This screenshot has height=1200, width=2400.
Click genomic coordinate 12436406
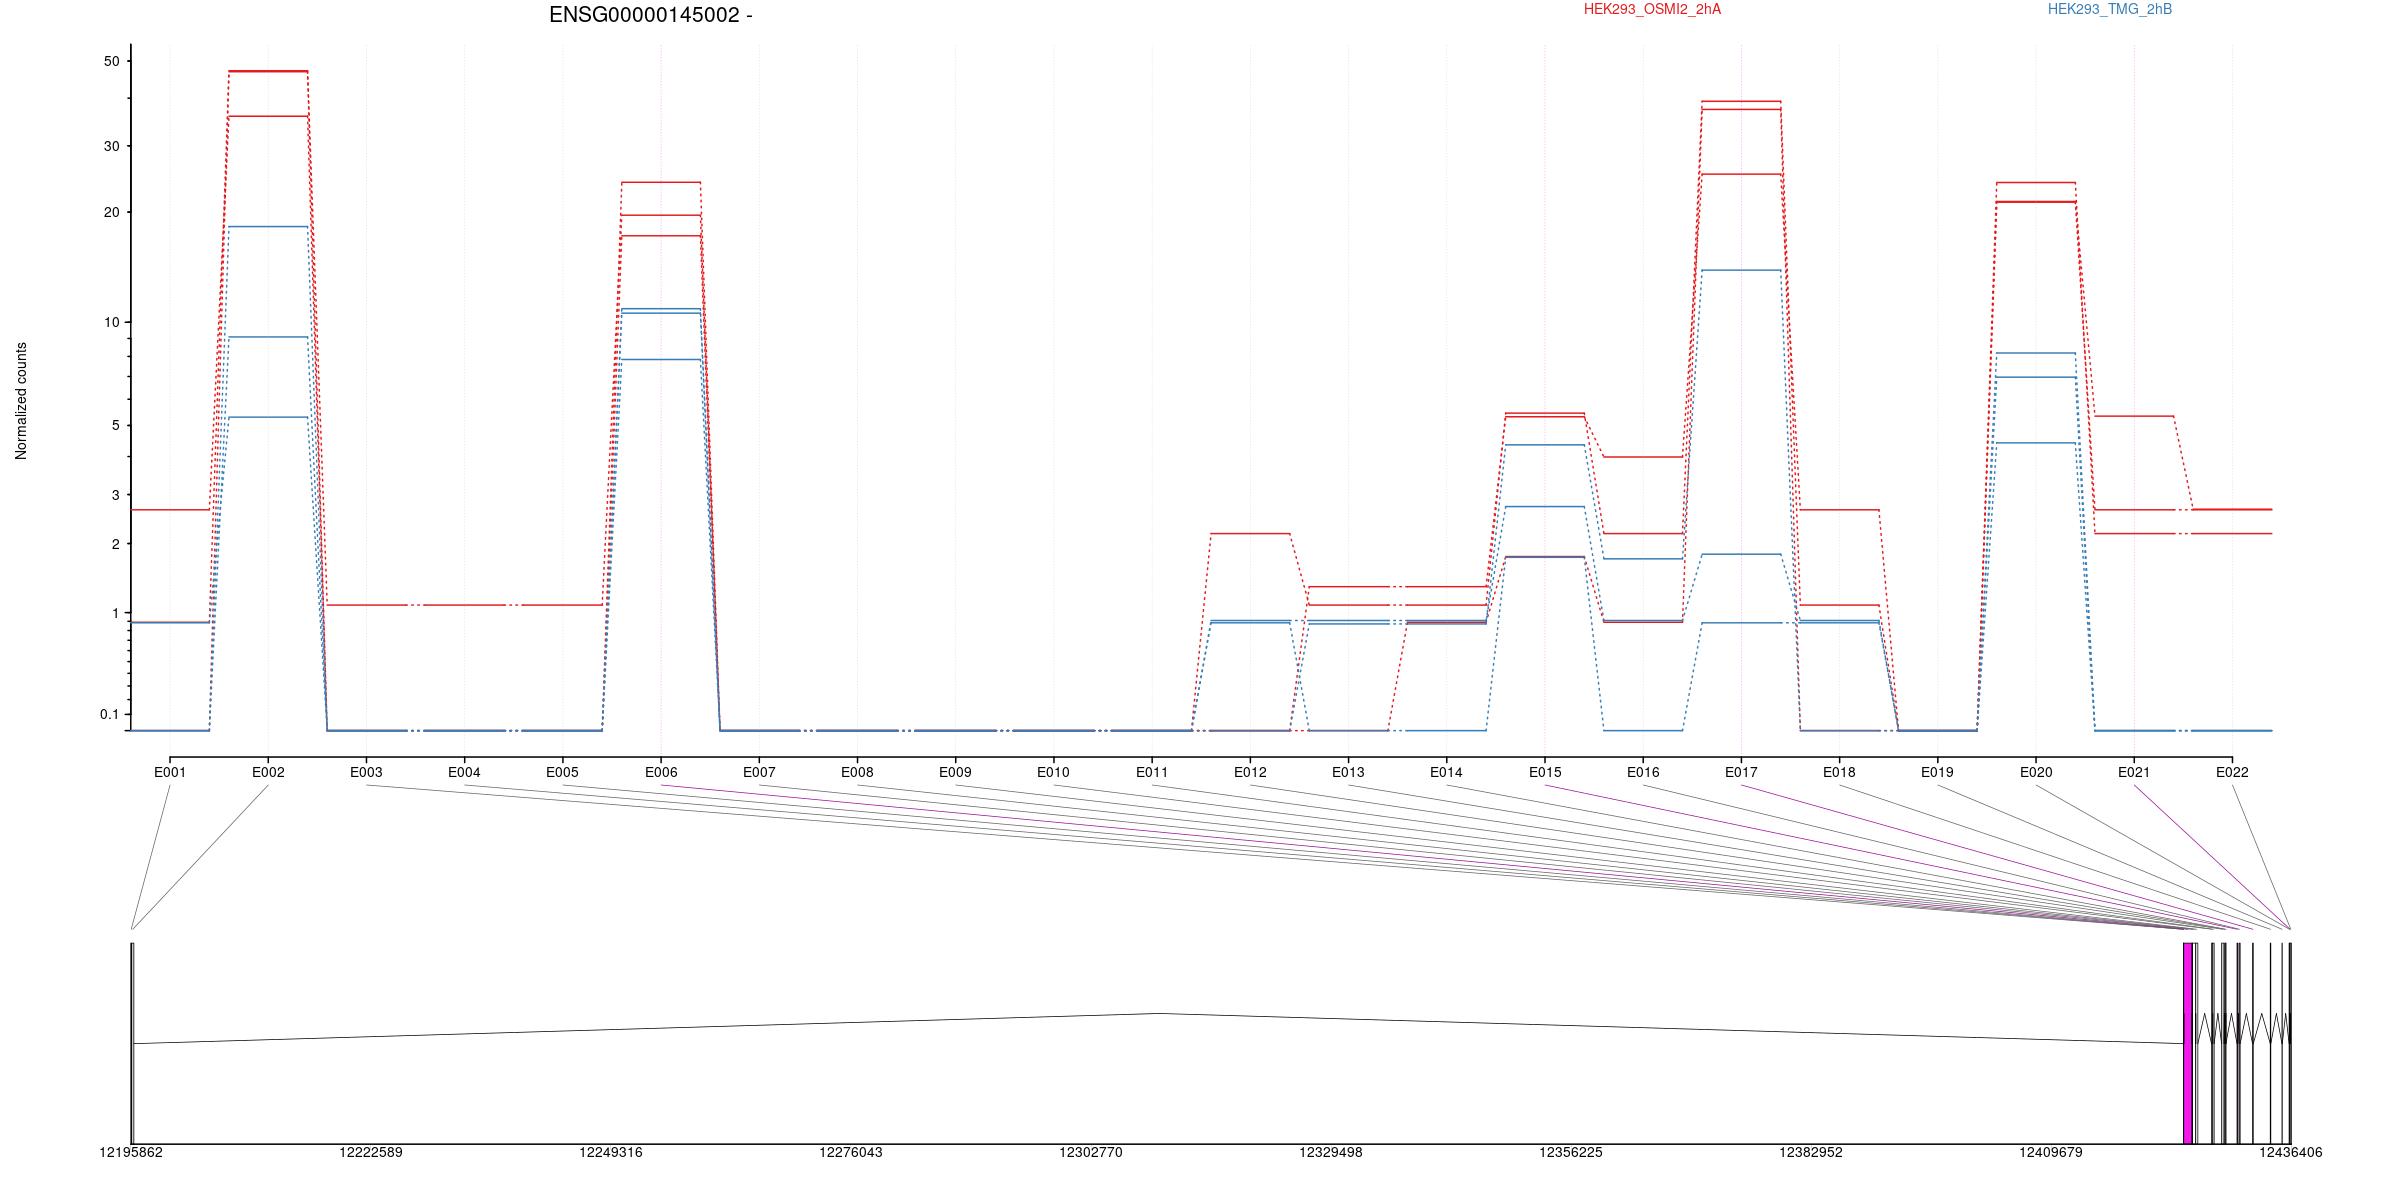tap(2291, 1152)
